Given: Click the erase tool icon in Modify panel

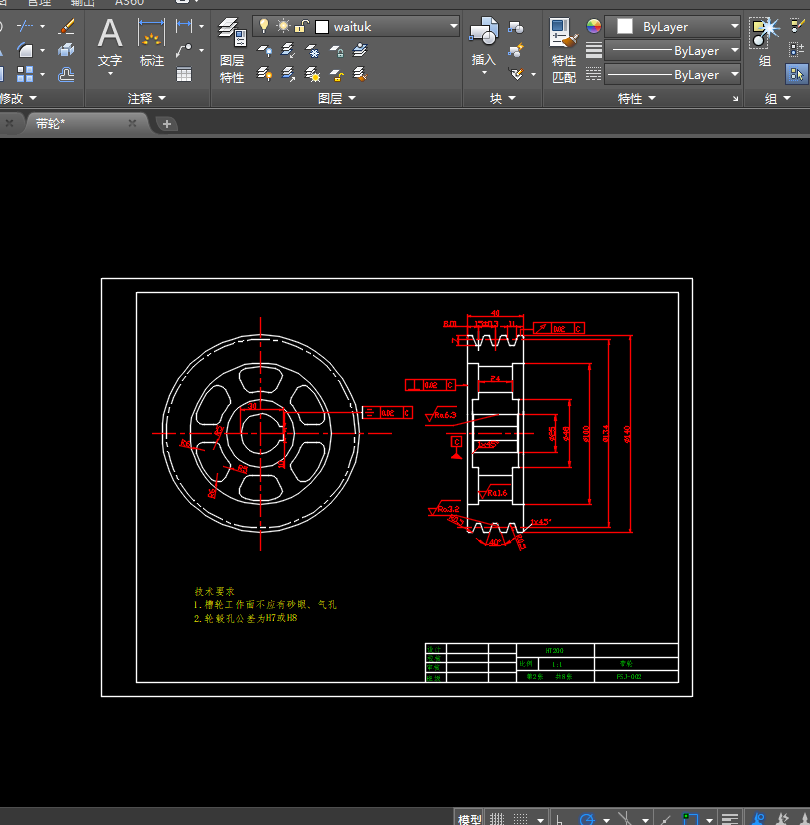Looking at the screenshot, I should (x=66, y=25).
